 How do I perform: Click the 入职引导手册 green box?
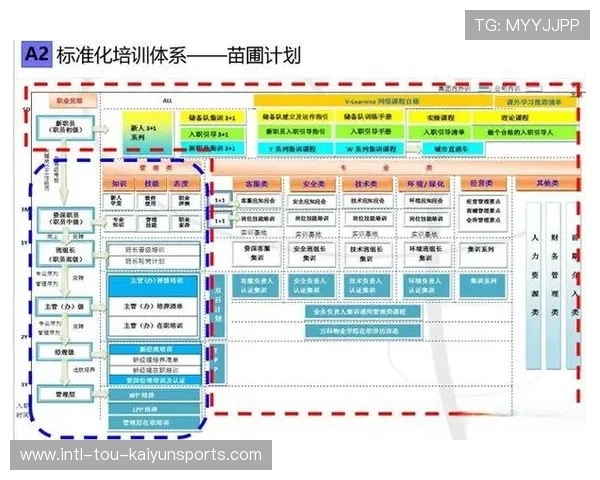click(370, 132)
